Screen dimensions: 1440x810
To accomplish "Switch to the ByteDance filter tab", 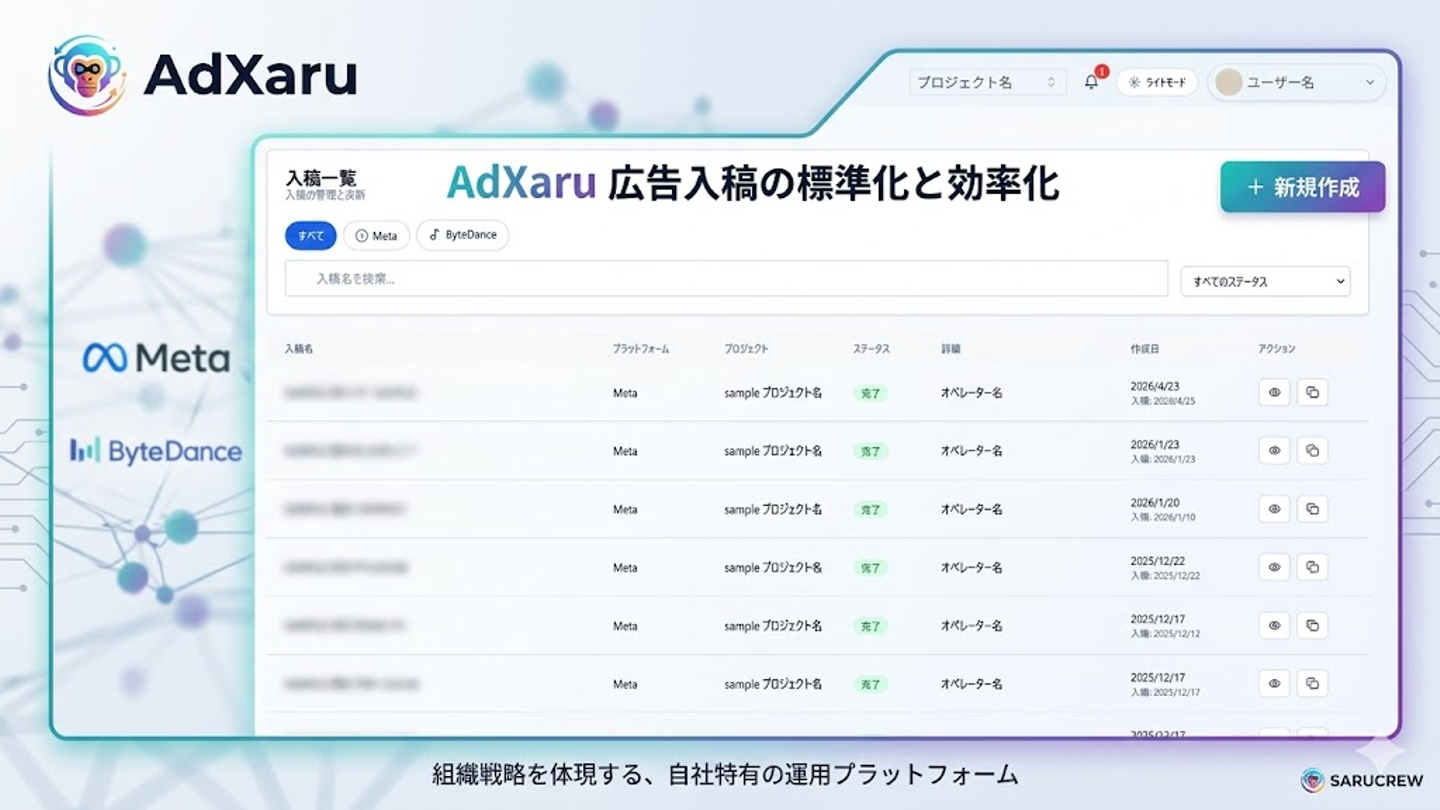I will click(x=462, y=235).
